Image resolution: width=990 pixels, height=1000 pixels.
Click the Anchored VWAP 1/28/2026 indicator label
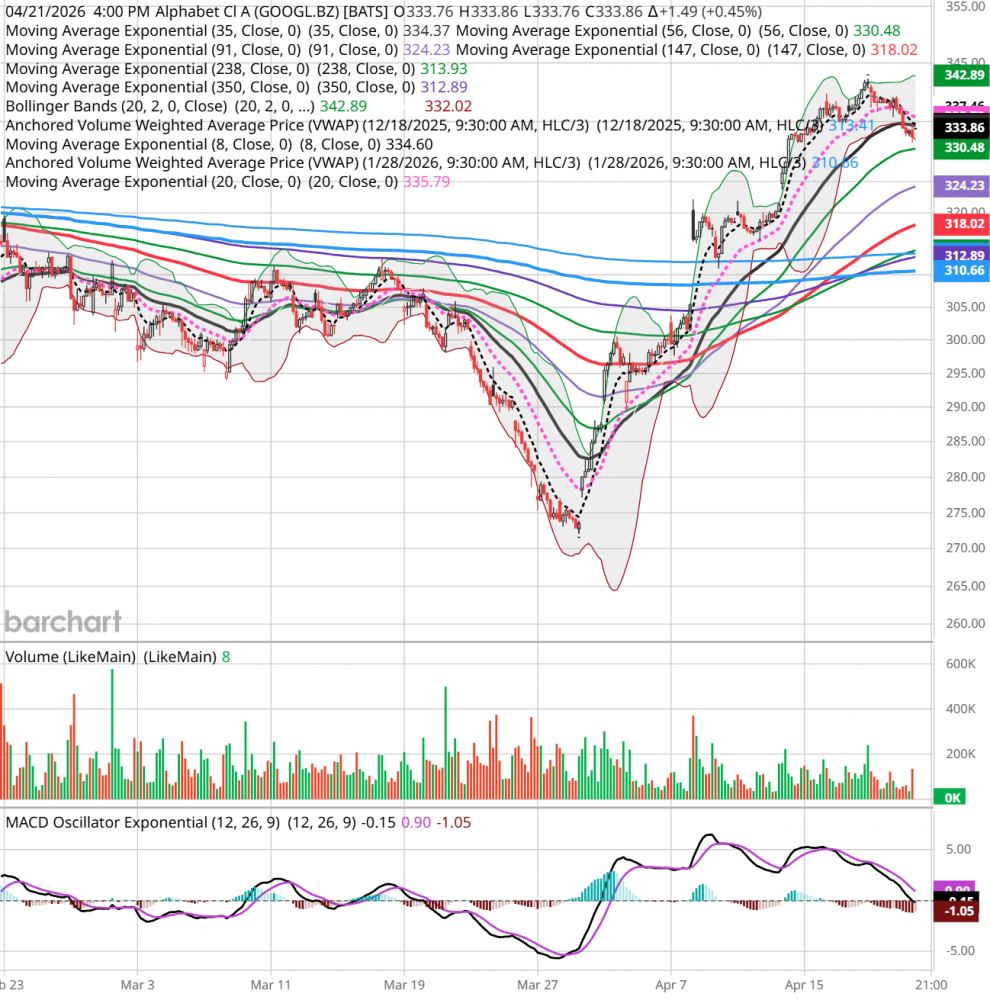[293, 163]
